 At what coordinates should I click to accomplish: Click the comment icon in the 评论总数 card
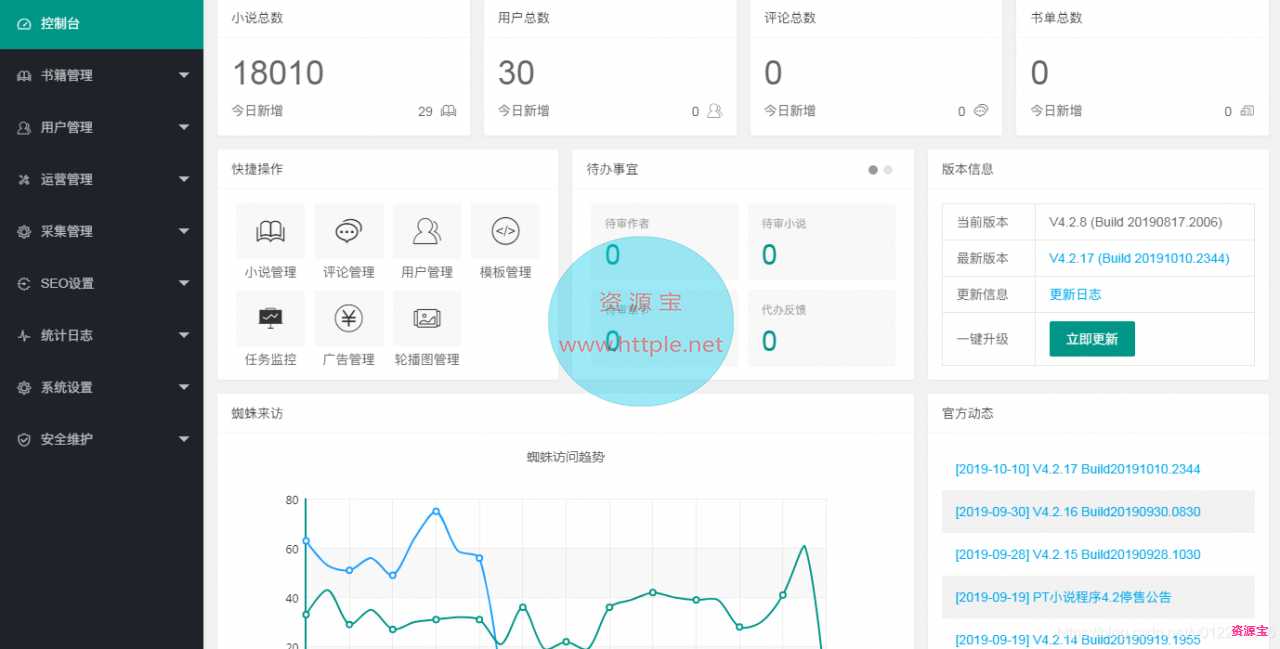[x=981, y=111]
